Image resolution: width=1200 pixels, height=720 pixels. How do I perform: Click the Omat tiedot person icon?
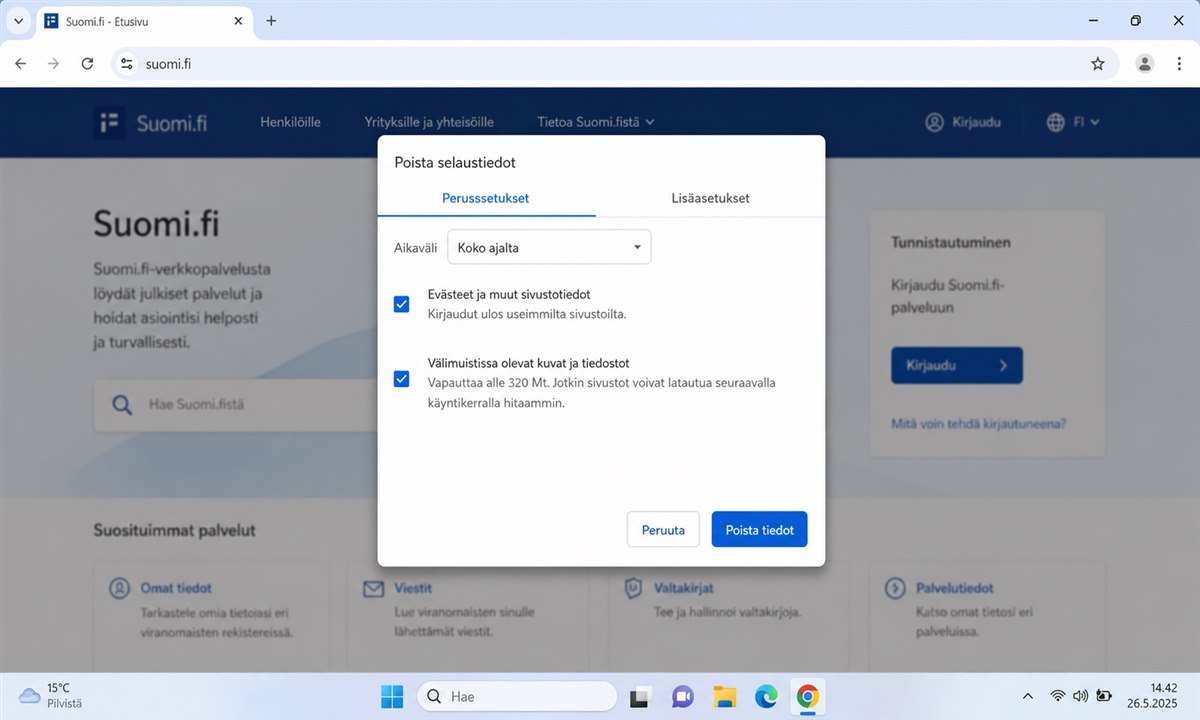coord(120,588)
